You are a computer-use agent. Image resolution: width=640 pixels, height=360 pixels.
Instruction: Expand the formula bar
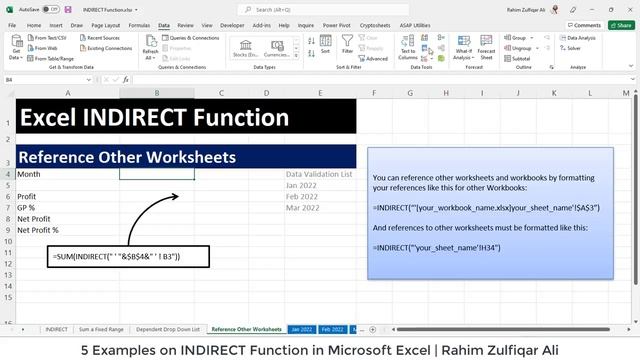tap(633, 80)
